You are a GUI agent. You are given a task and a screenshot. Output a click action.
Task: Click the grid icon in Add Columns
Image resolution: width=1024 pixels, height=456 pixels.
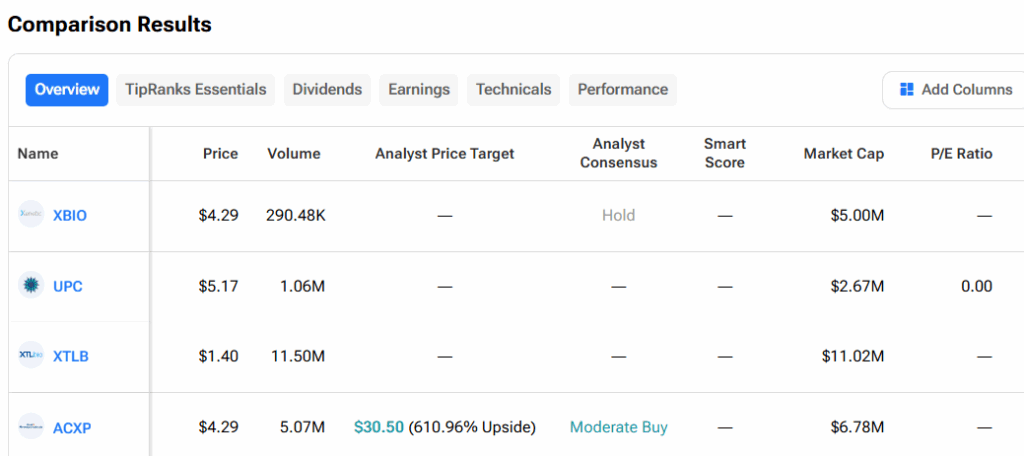pyautogui.click(x=907, y=90)
